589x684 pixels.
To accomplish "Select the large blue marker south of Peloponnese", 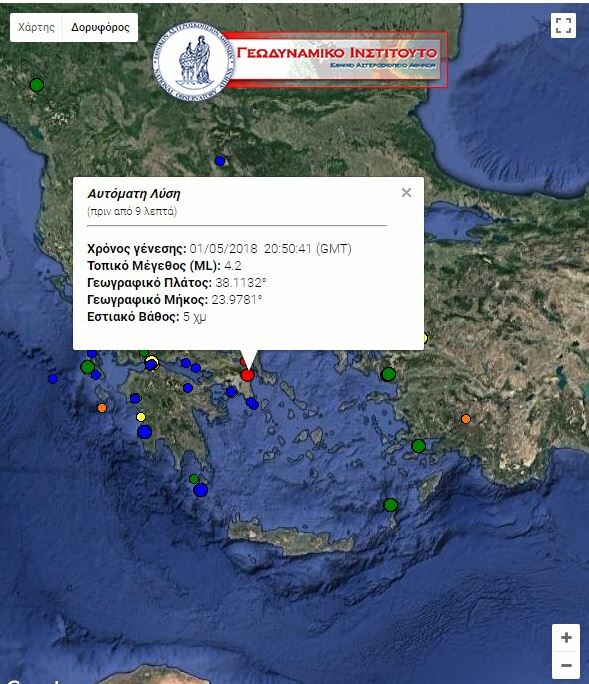I will pos(200,490).
